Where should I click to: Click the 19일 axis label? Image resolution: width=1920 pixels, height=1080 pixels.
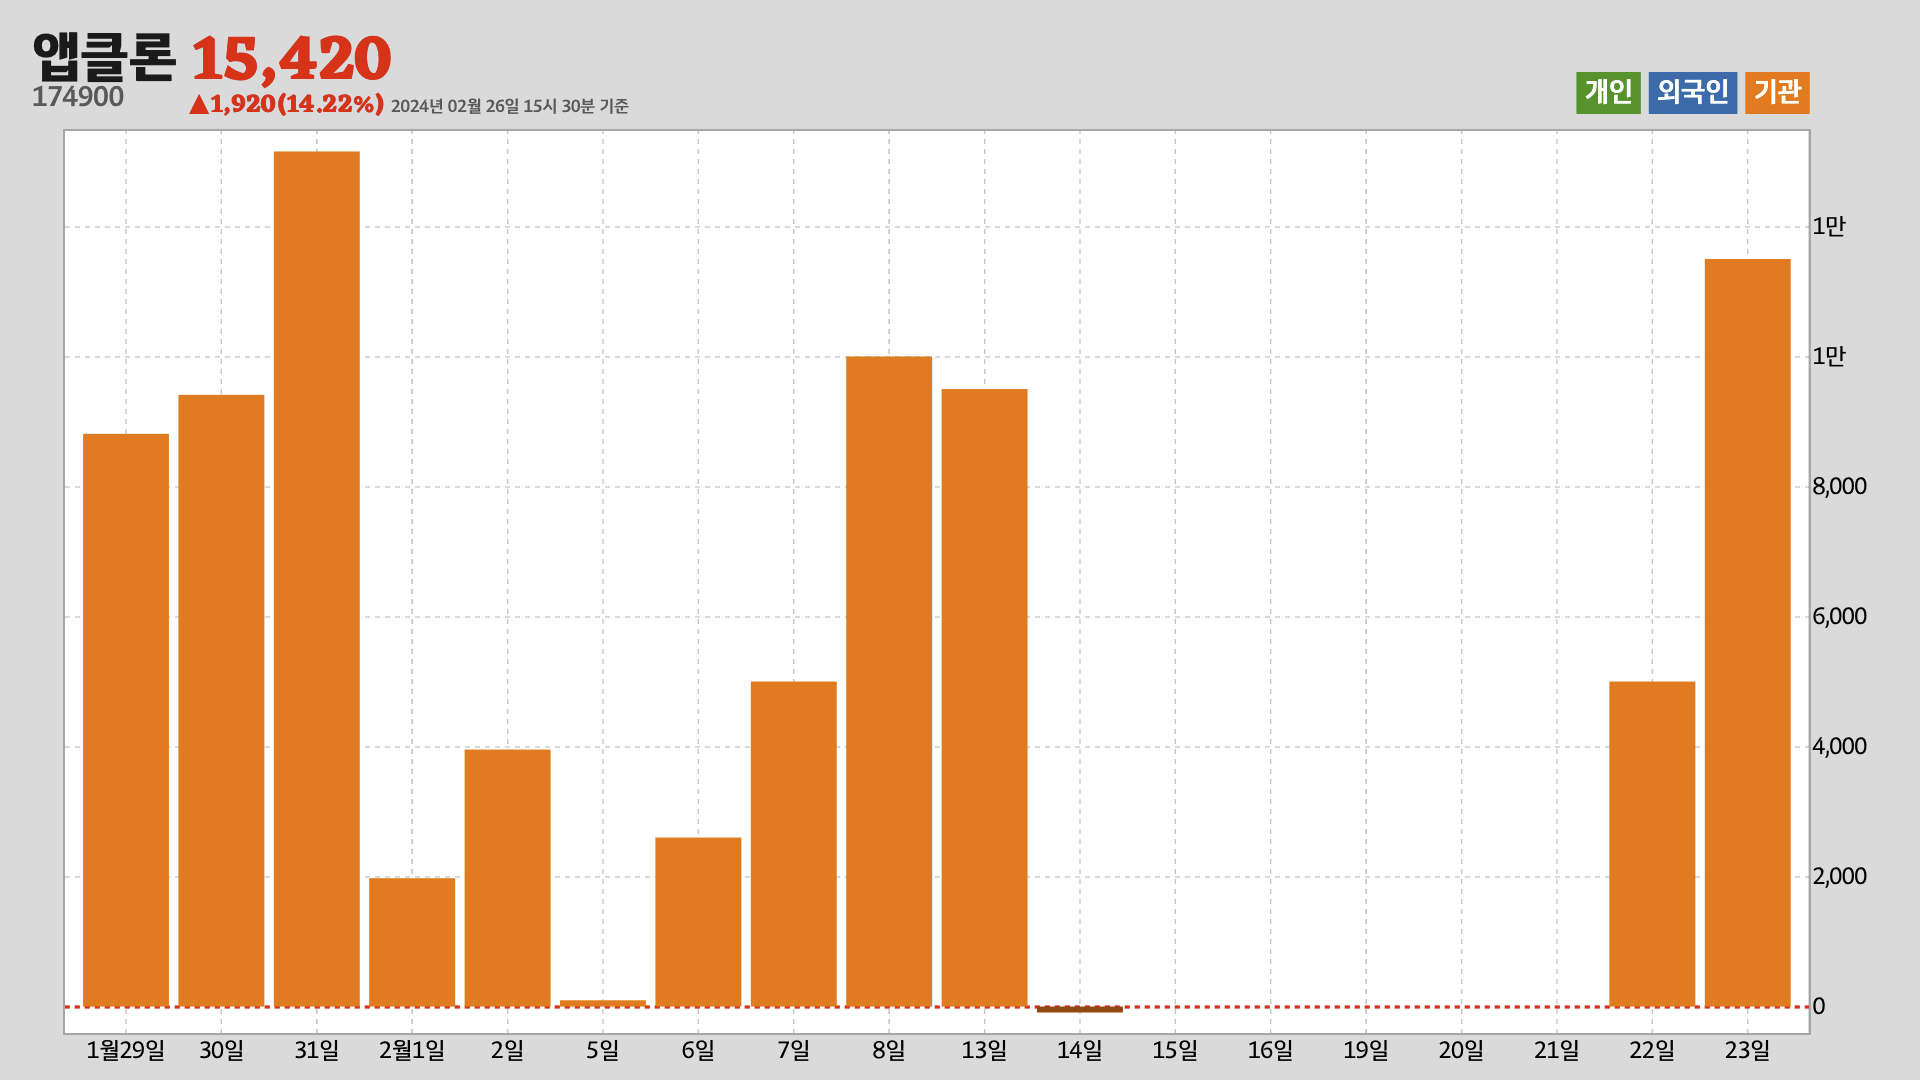[x=1366, y=1050]
